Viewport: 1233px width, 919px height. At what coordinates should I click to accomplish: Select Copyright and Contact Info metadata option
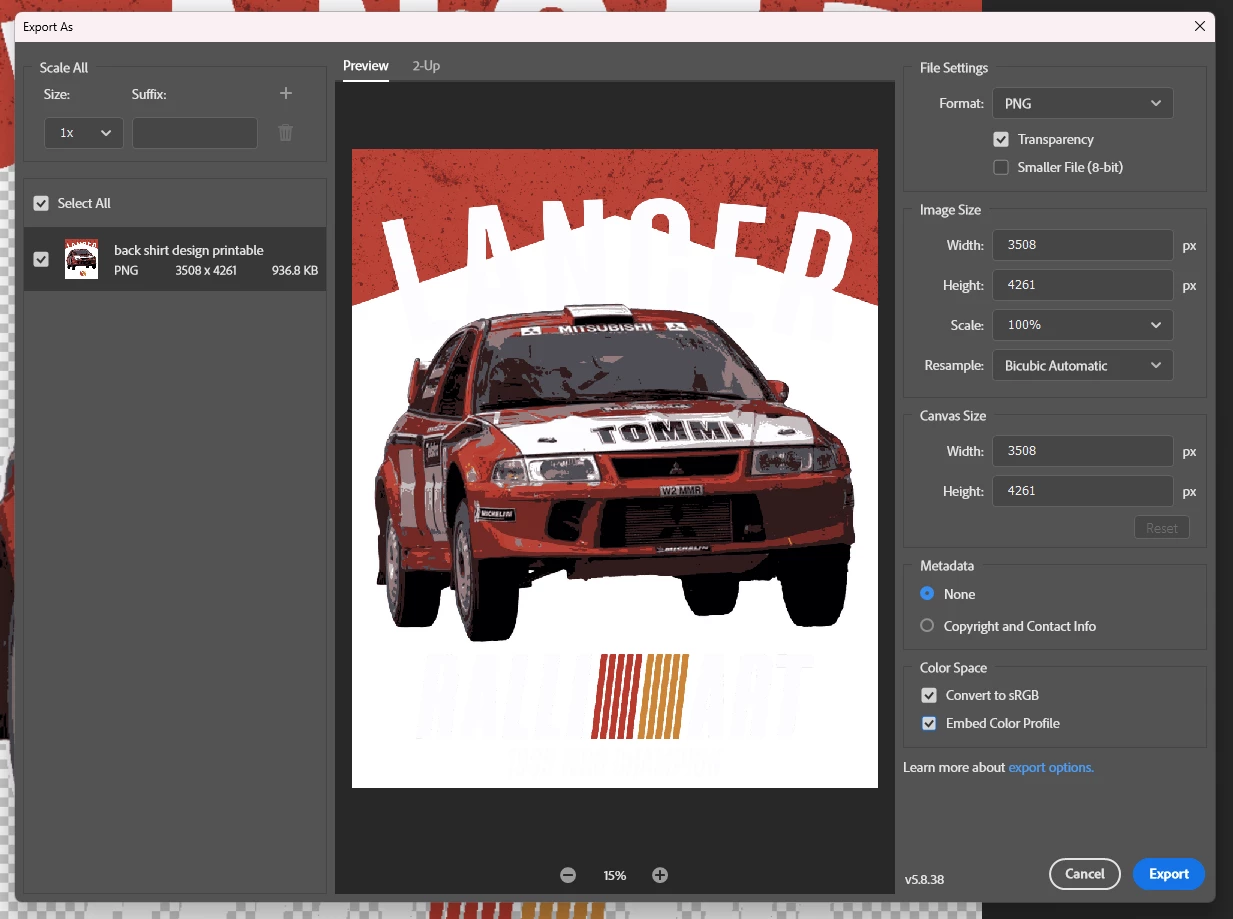click(927, 626)
